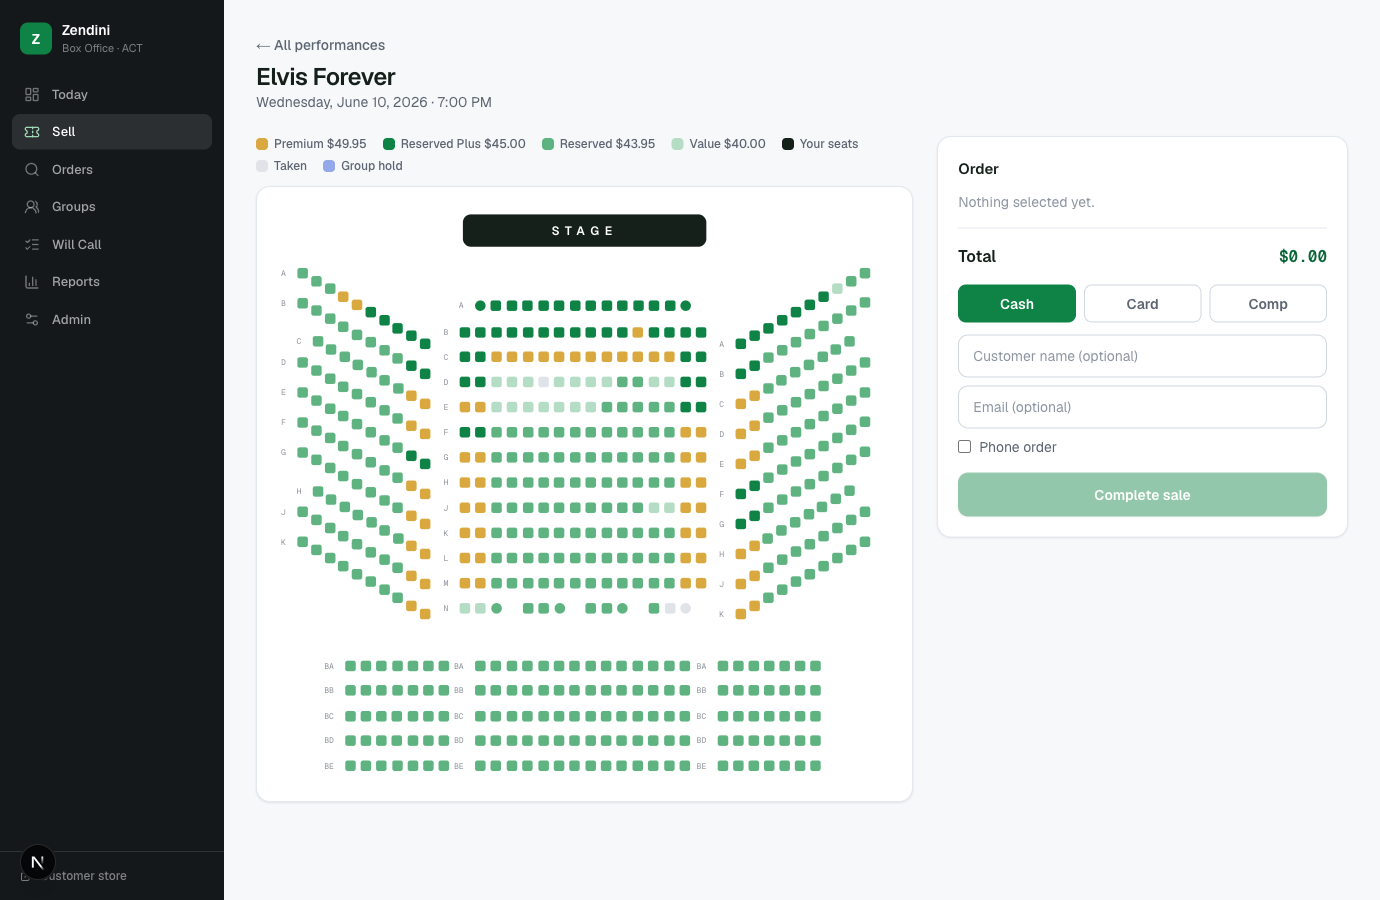This screenshot has height=900, width=1380.
Task: Open Reports chart icon in sidebar
Action: (x=32, y=282)
